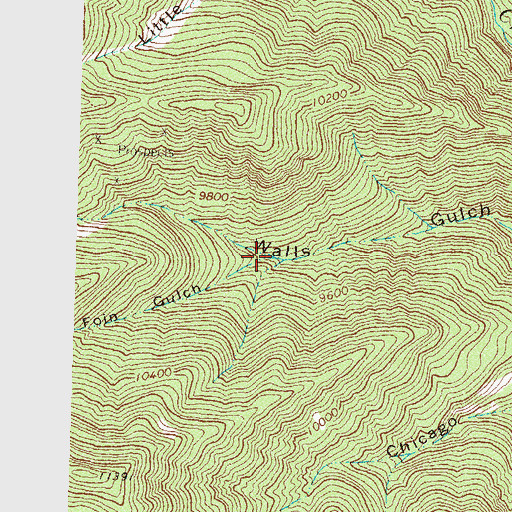Click the Little label at top left
Viewport: 512px width, 512px height.
pyautogui.click(x=161, y=25)
